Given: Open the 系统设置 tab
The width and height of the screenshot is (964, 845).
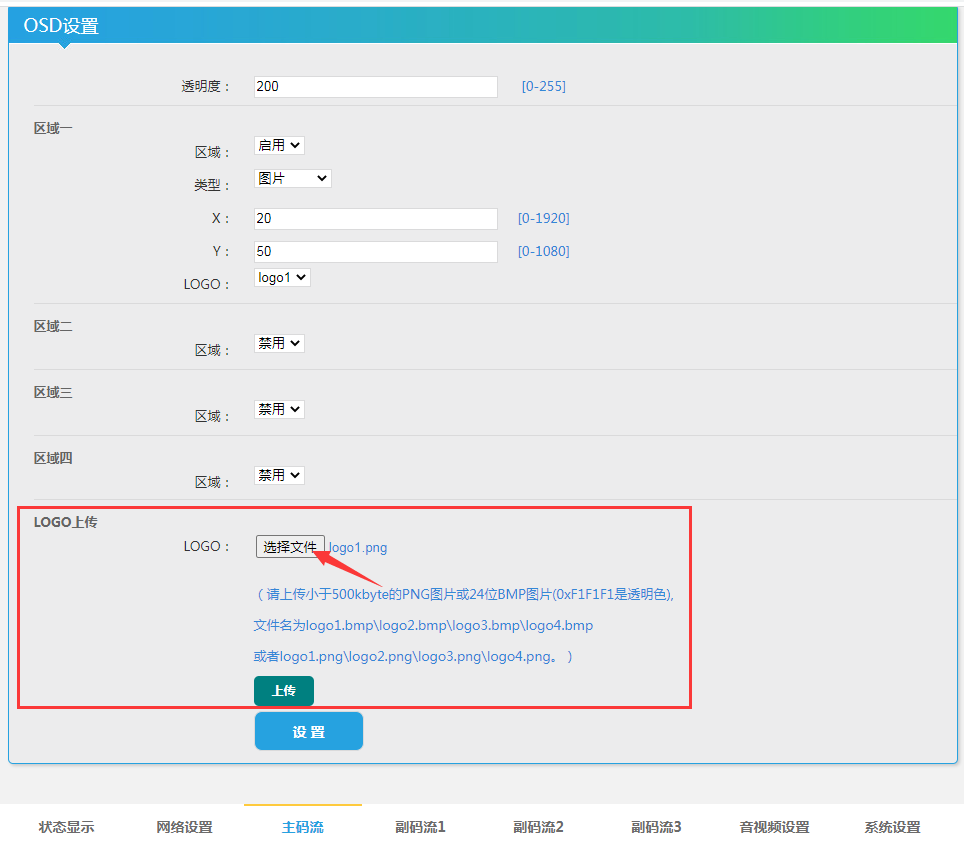Looking at the screenshot, I should (x=893, y=827).
